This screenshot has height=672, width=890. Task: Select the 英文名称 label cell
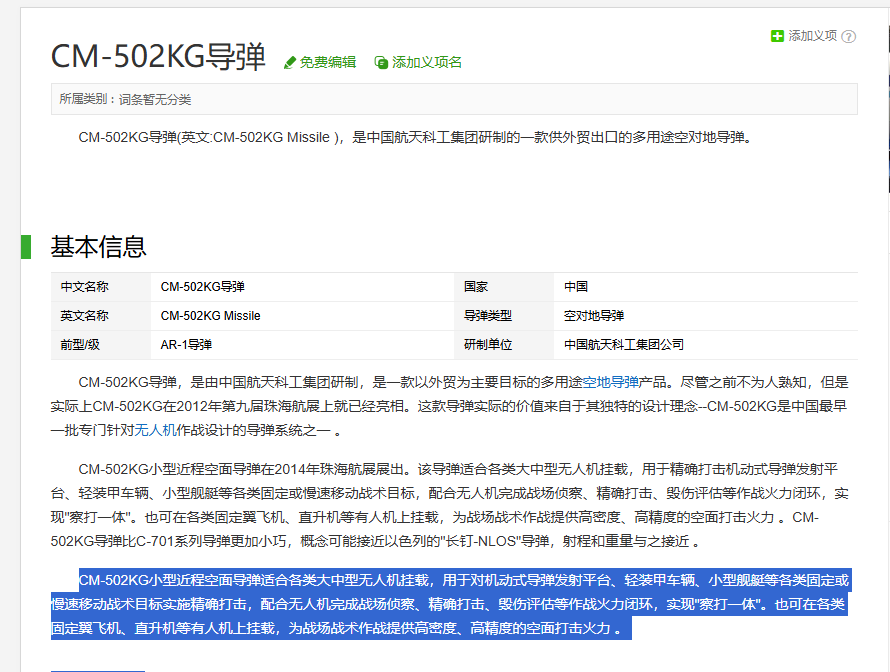coord(101,316)
